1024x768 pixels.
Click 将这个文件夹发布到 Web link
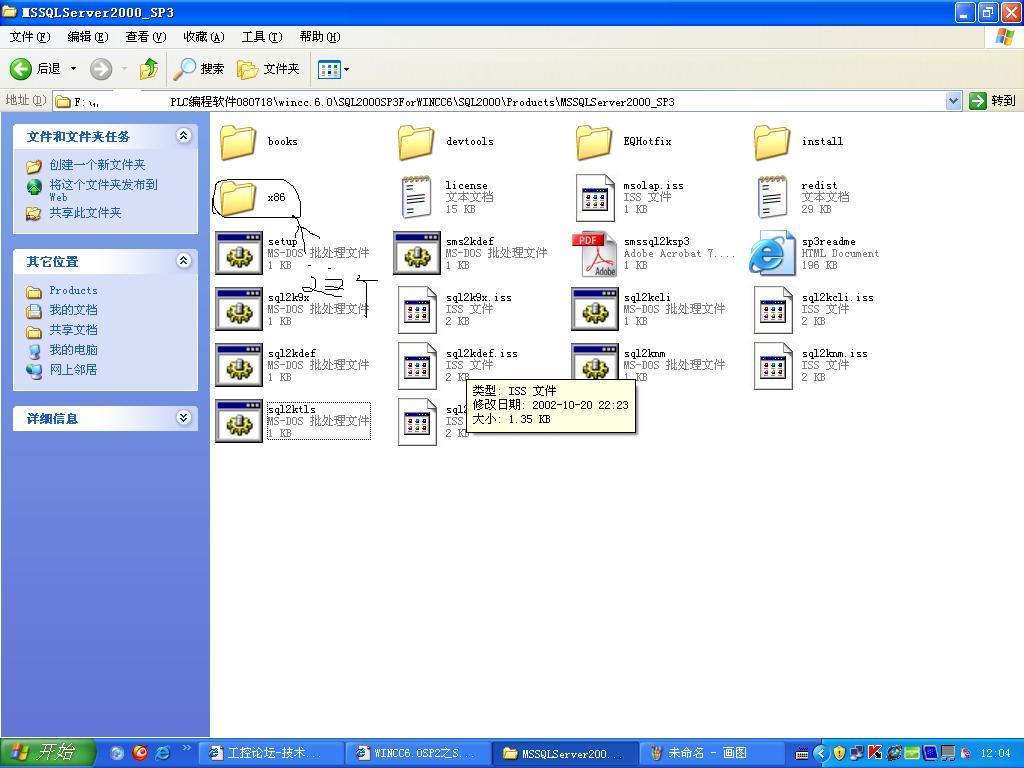coord(103,190)
